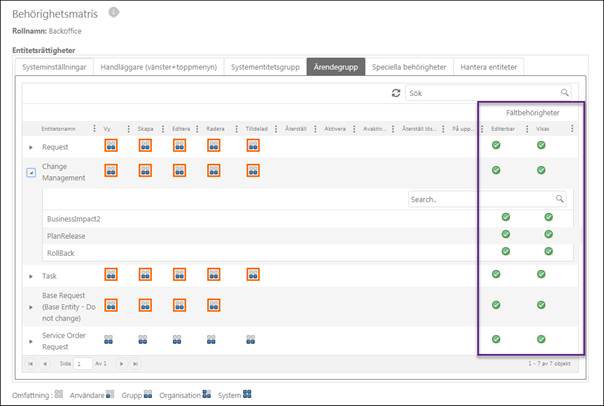Click the info icon next to Behörighetsmatris
This screenshot has width=604, height=406.
(113, 13)
